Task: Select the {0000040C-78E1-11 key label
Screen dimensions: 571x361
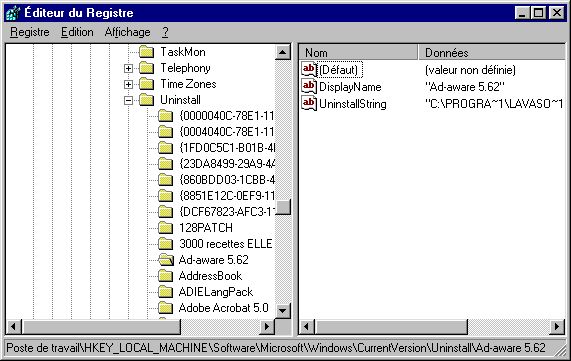Action: point(226,116)
